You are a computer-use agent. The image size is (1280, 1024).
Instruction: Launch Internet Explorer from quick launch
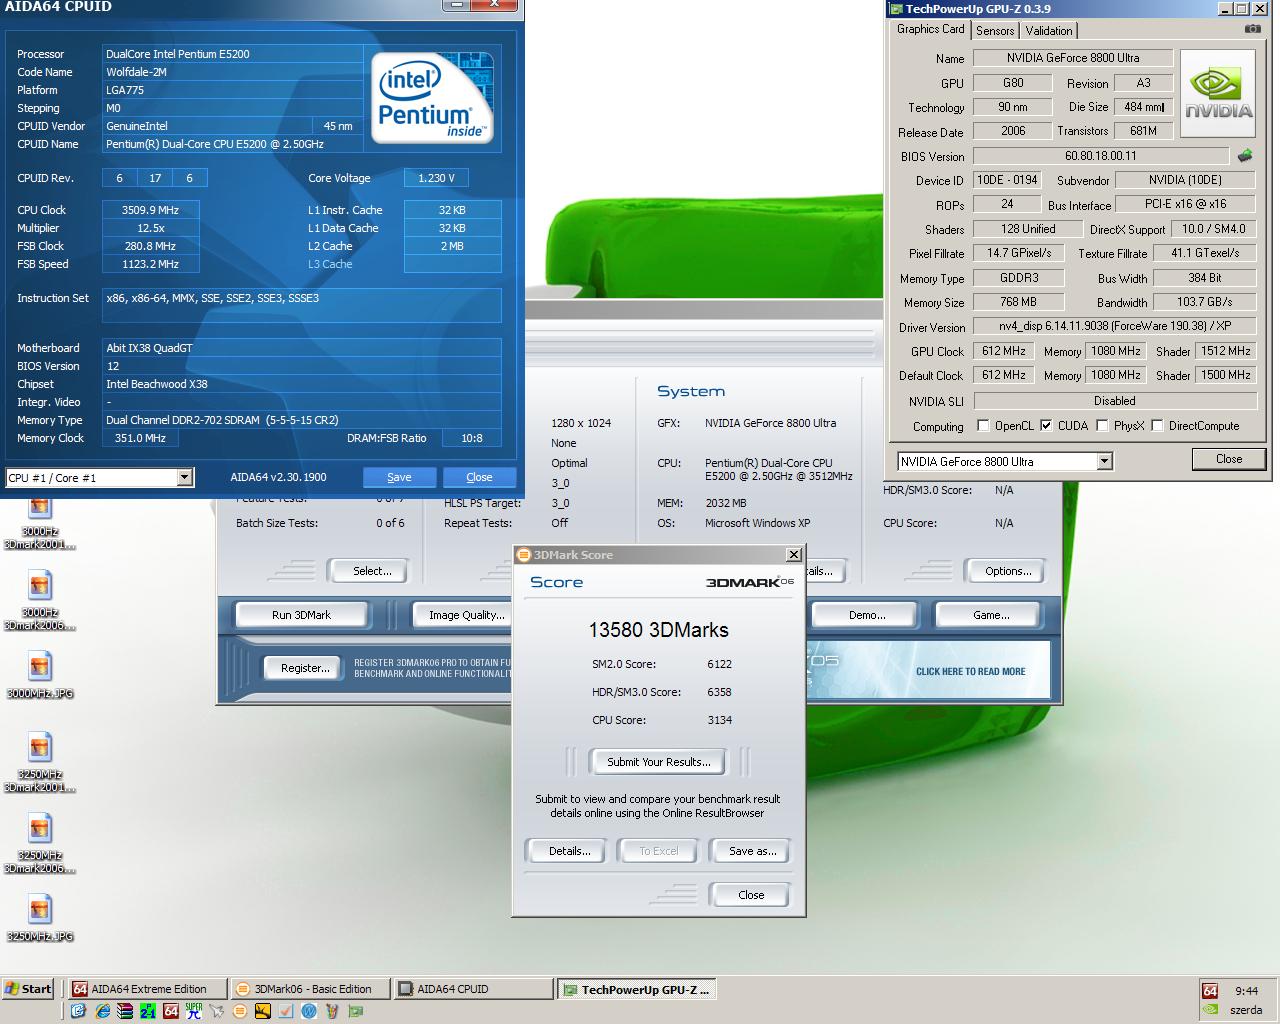[x=103, y=1011]
